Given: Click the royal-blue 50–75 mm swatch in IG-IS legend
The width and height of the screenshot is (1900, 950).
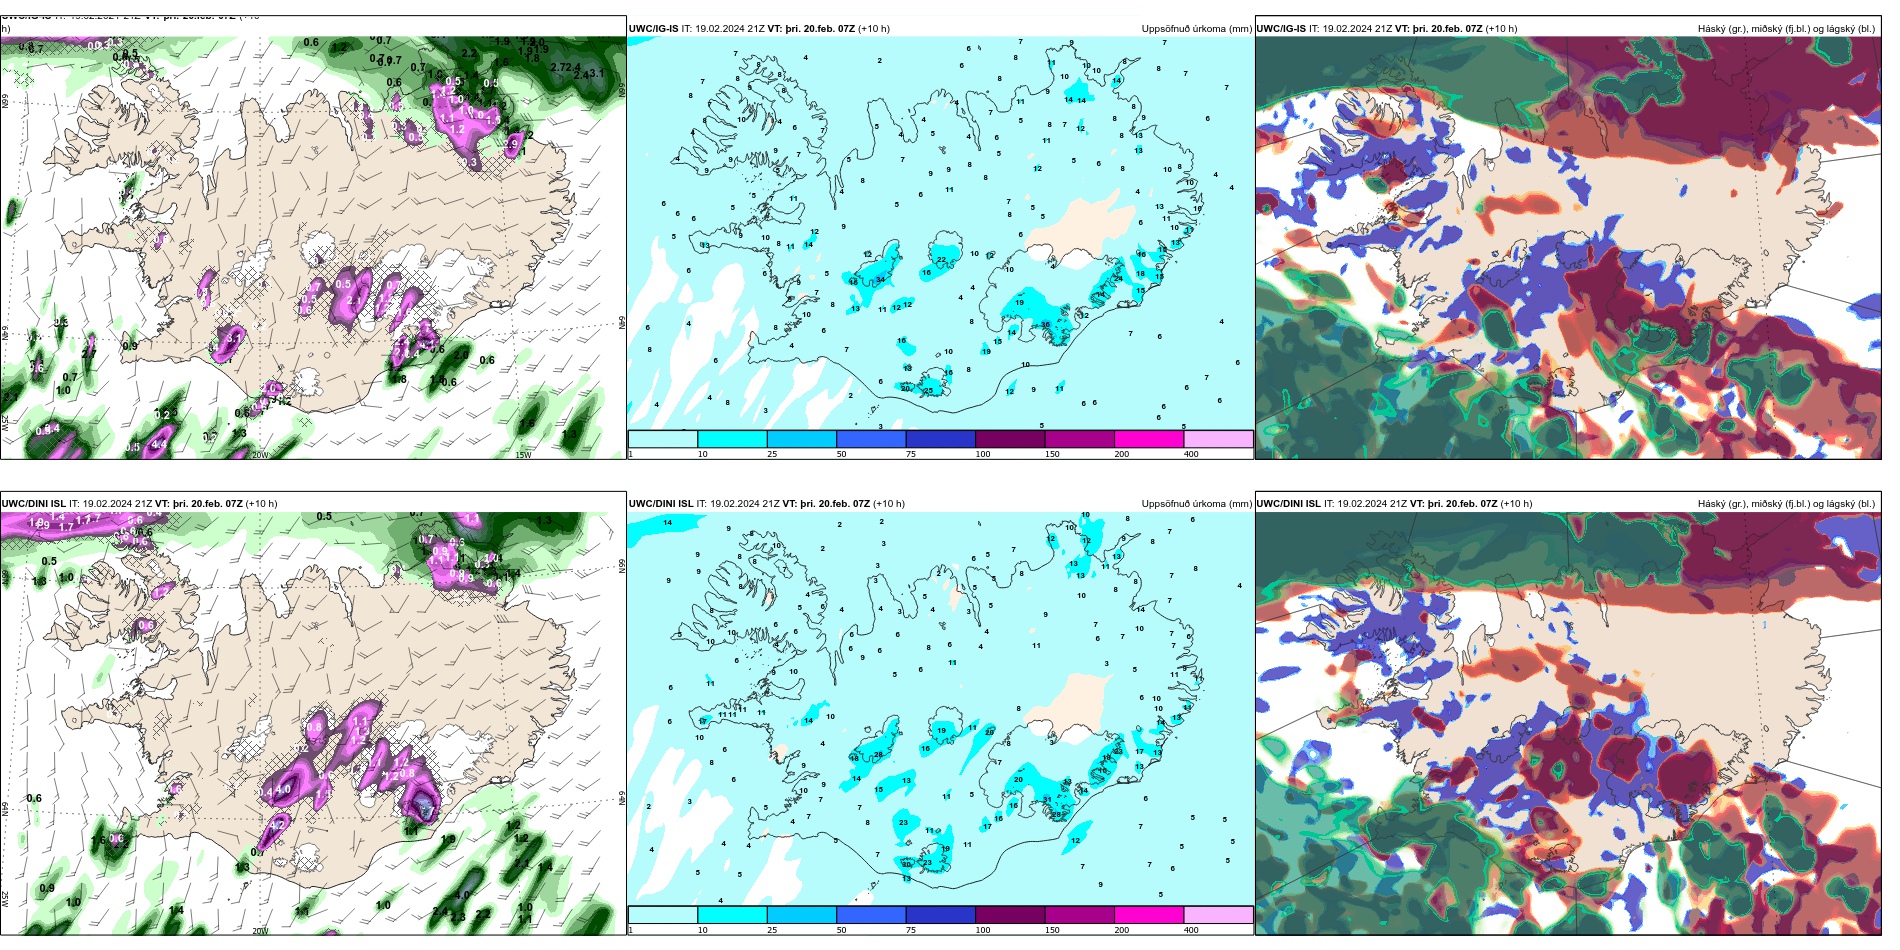Looking at the screenshot, I should pyautogui.click(x=871, y=439).
